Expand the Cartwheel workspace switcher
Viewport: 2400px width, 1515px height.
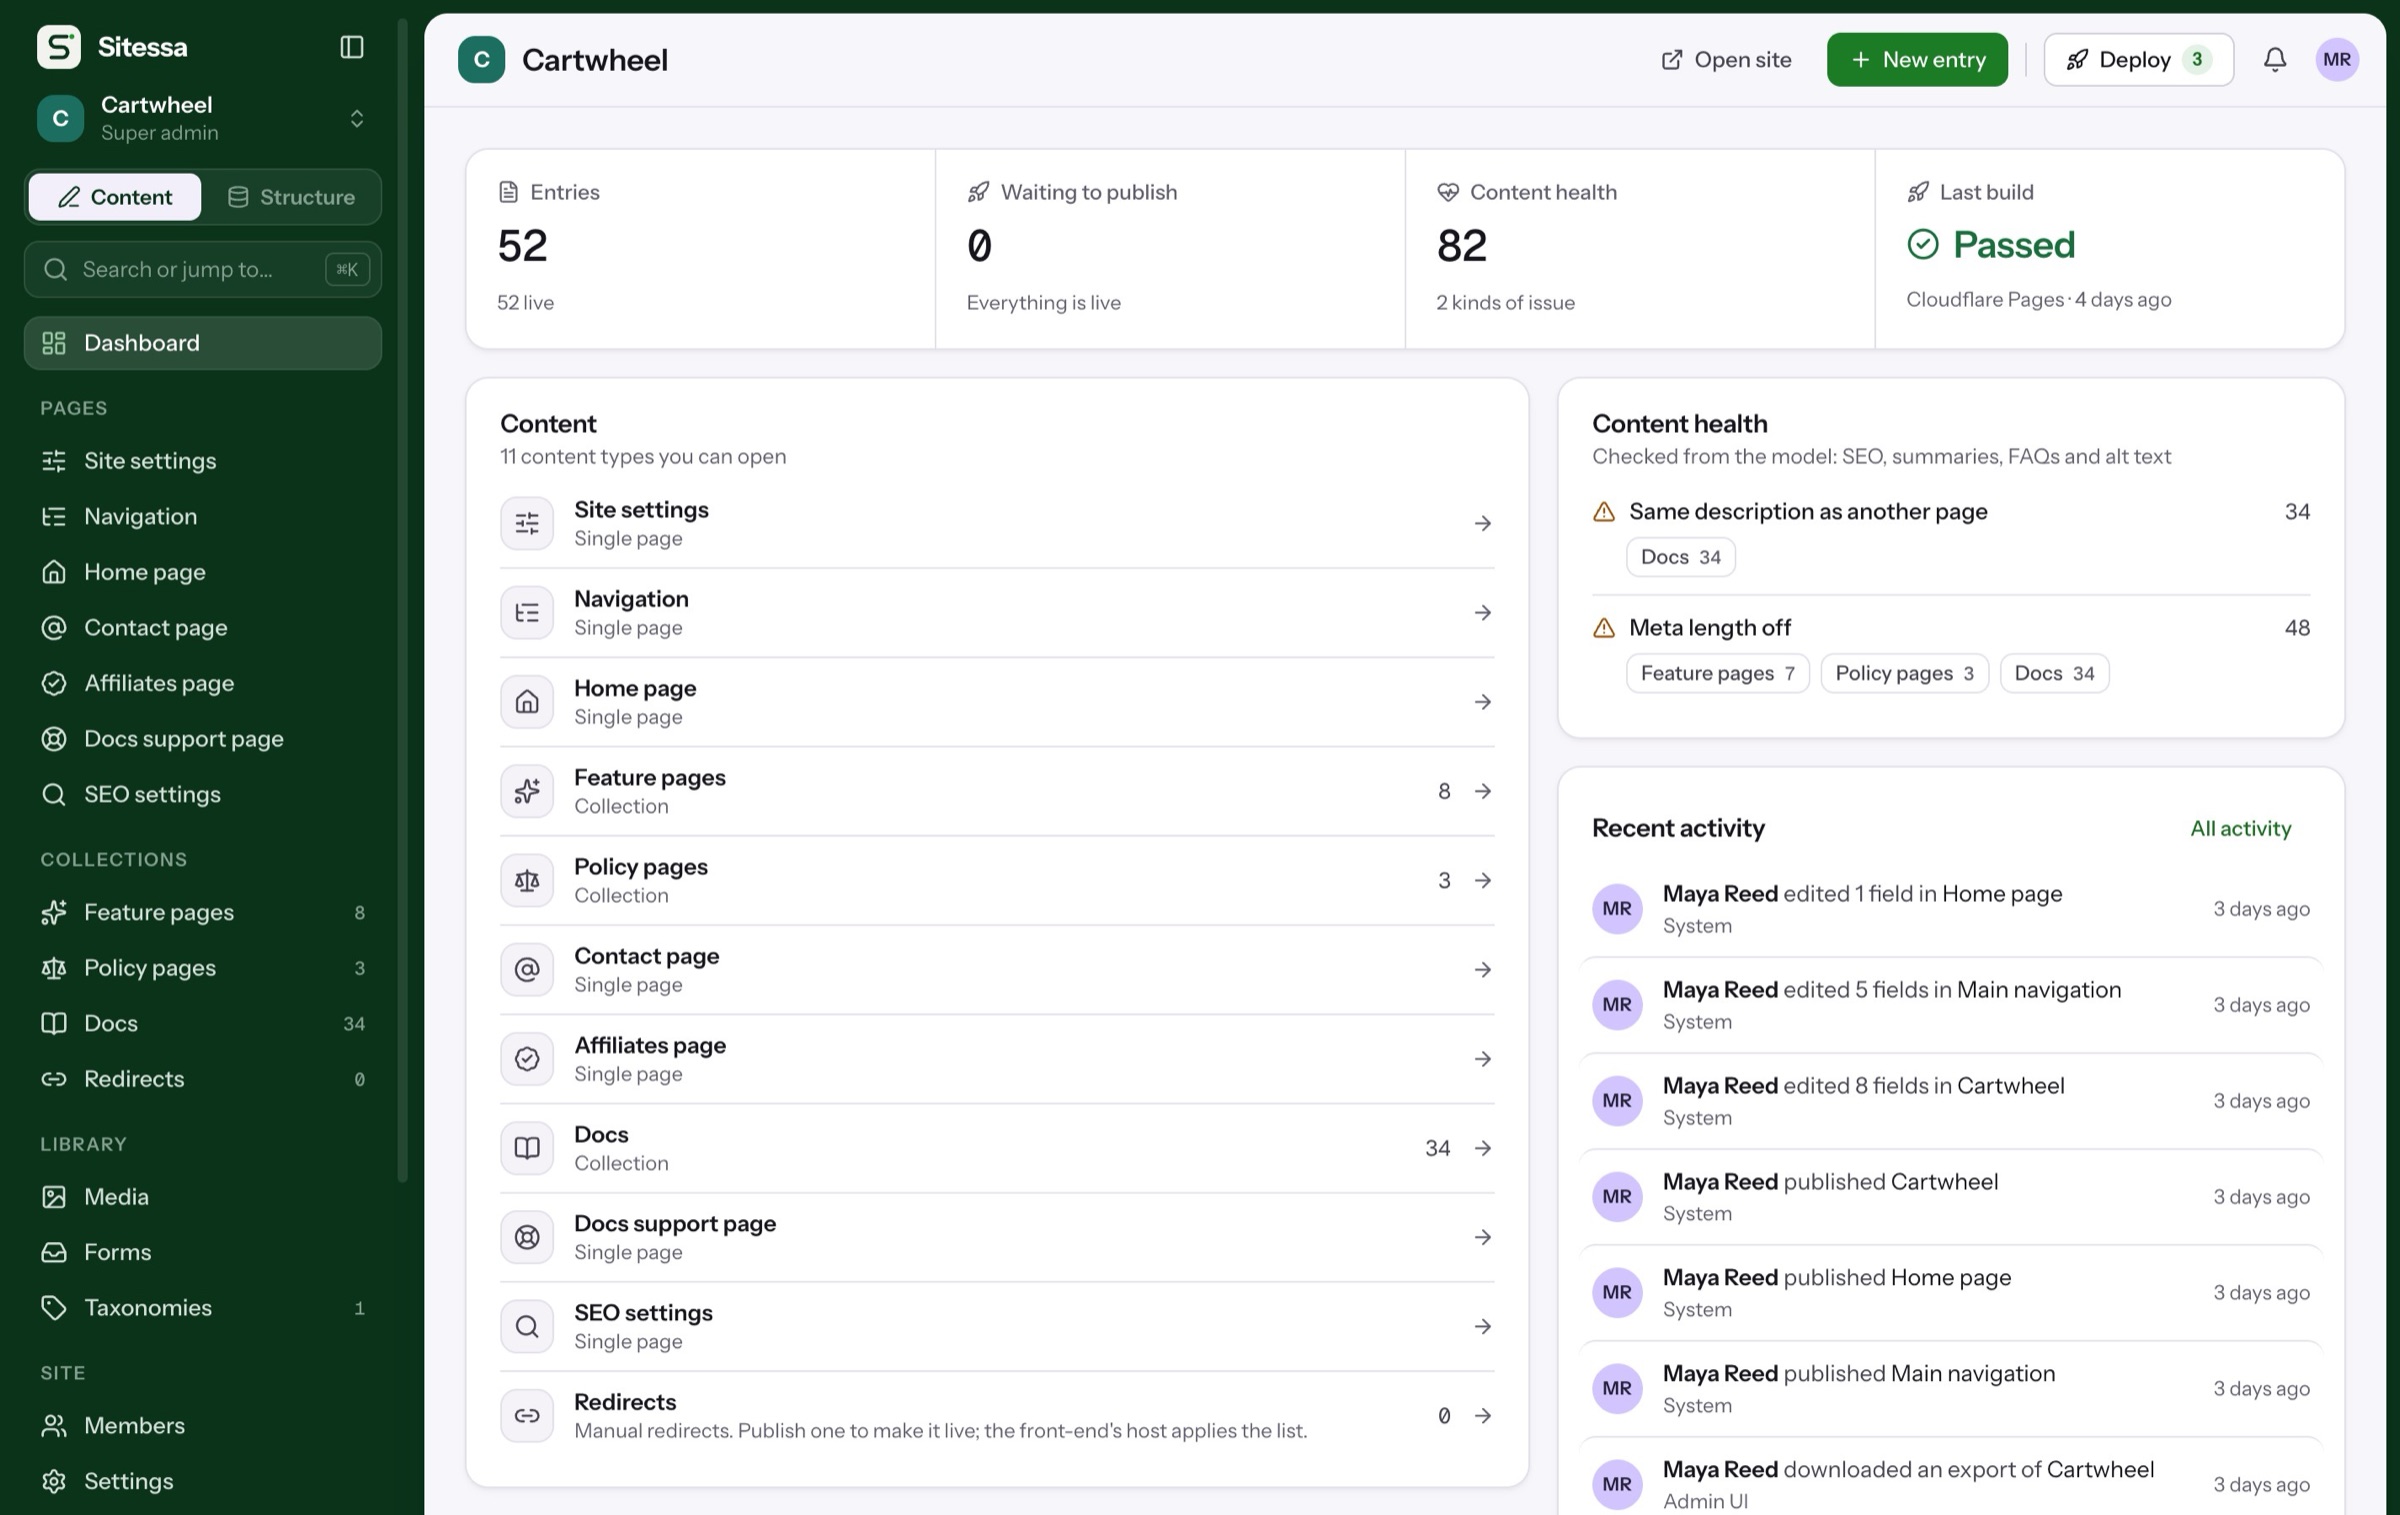[203, 119]
